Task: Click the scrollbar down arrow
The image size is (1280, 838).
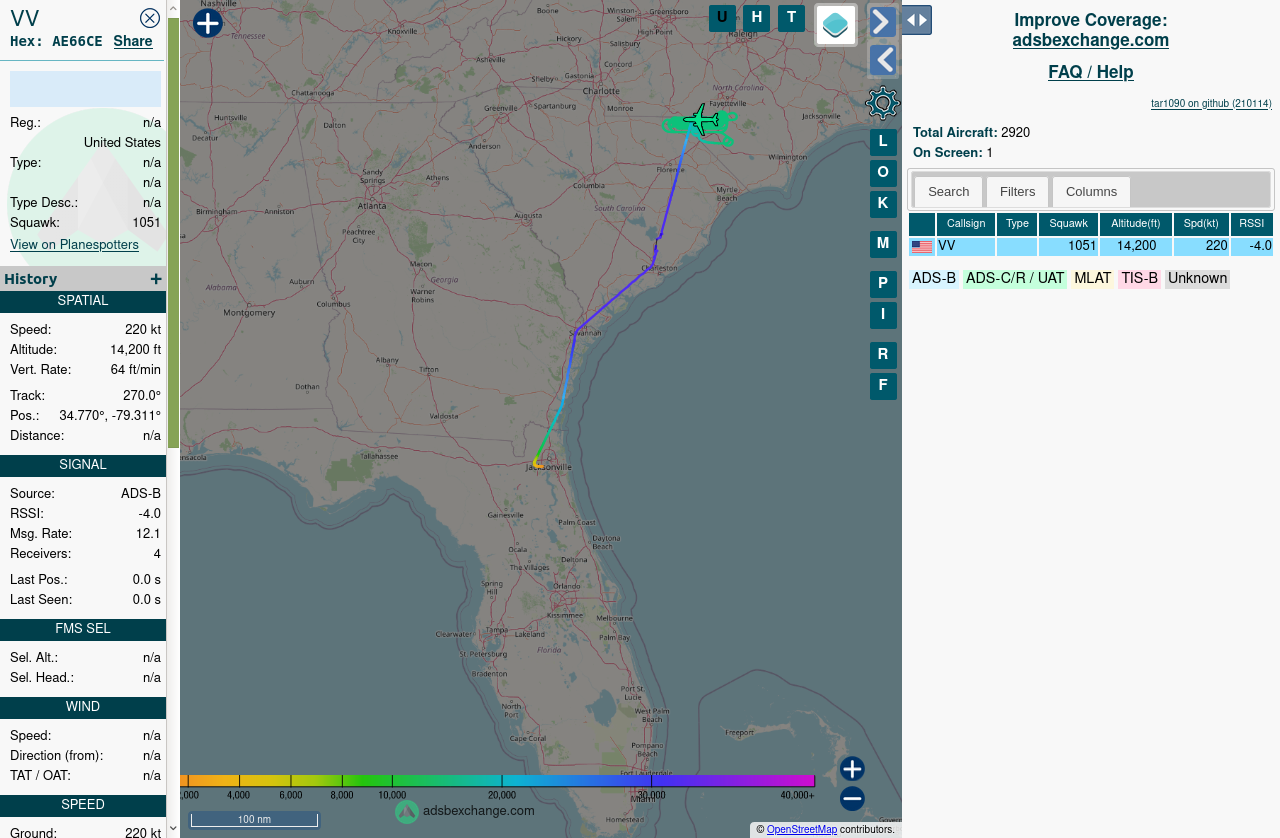Action: click(173, 828)
